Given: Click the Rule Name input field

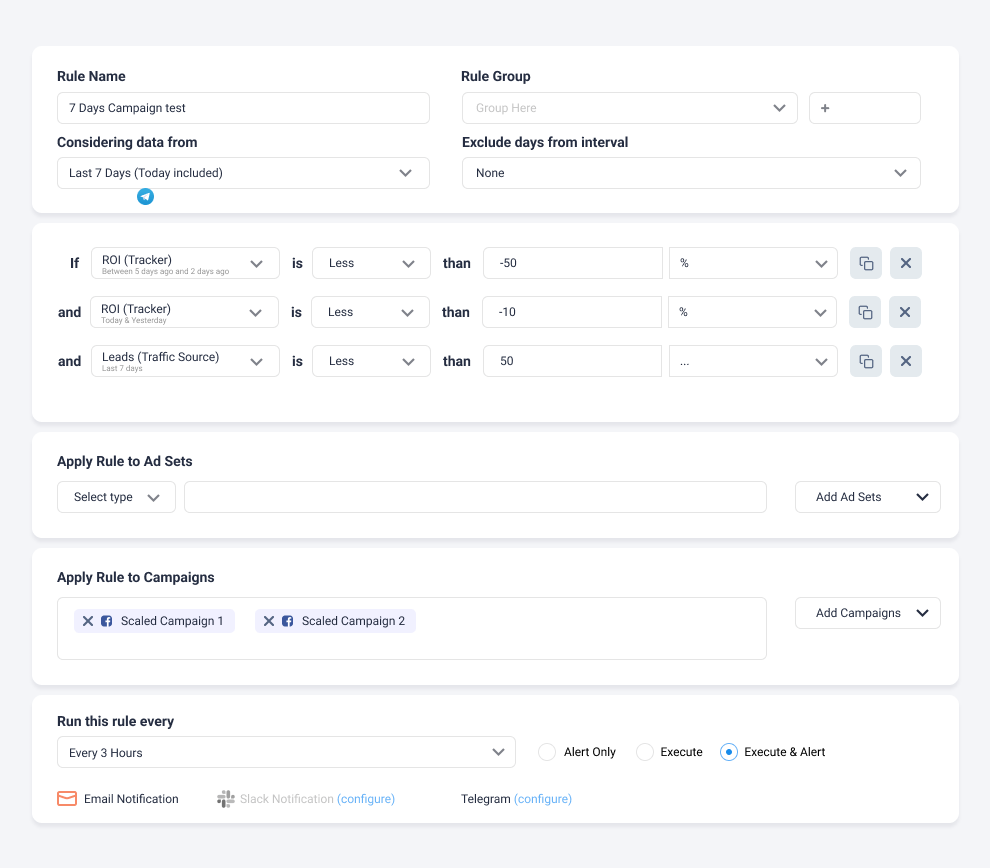Looking at the screenshot, I should pyautogui.click(x=243, y=108).
